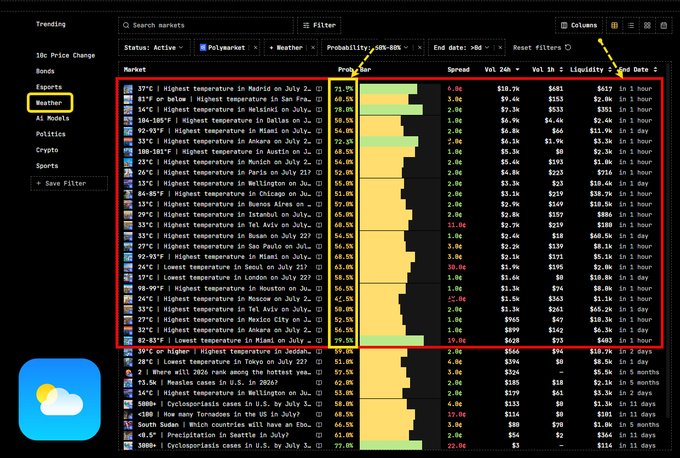This screenshot has width=680, height=458.
Task: Click the square icon beside the Seoul 24°C market
Action: pyautogui.click(x=319, y=267)
